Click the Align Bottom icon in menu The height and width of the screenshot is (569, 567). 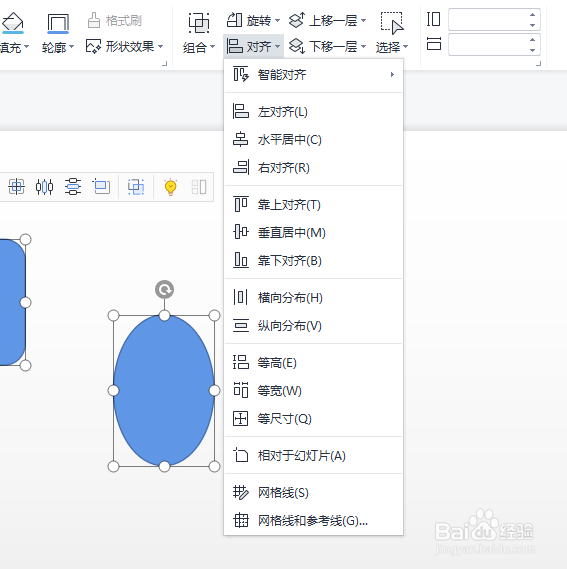point(241,260)
